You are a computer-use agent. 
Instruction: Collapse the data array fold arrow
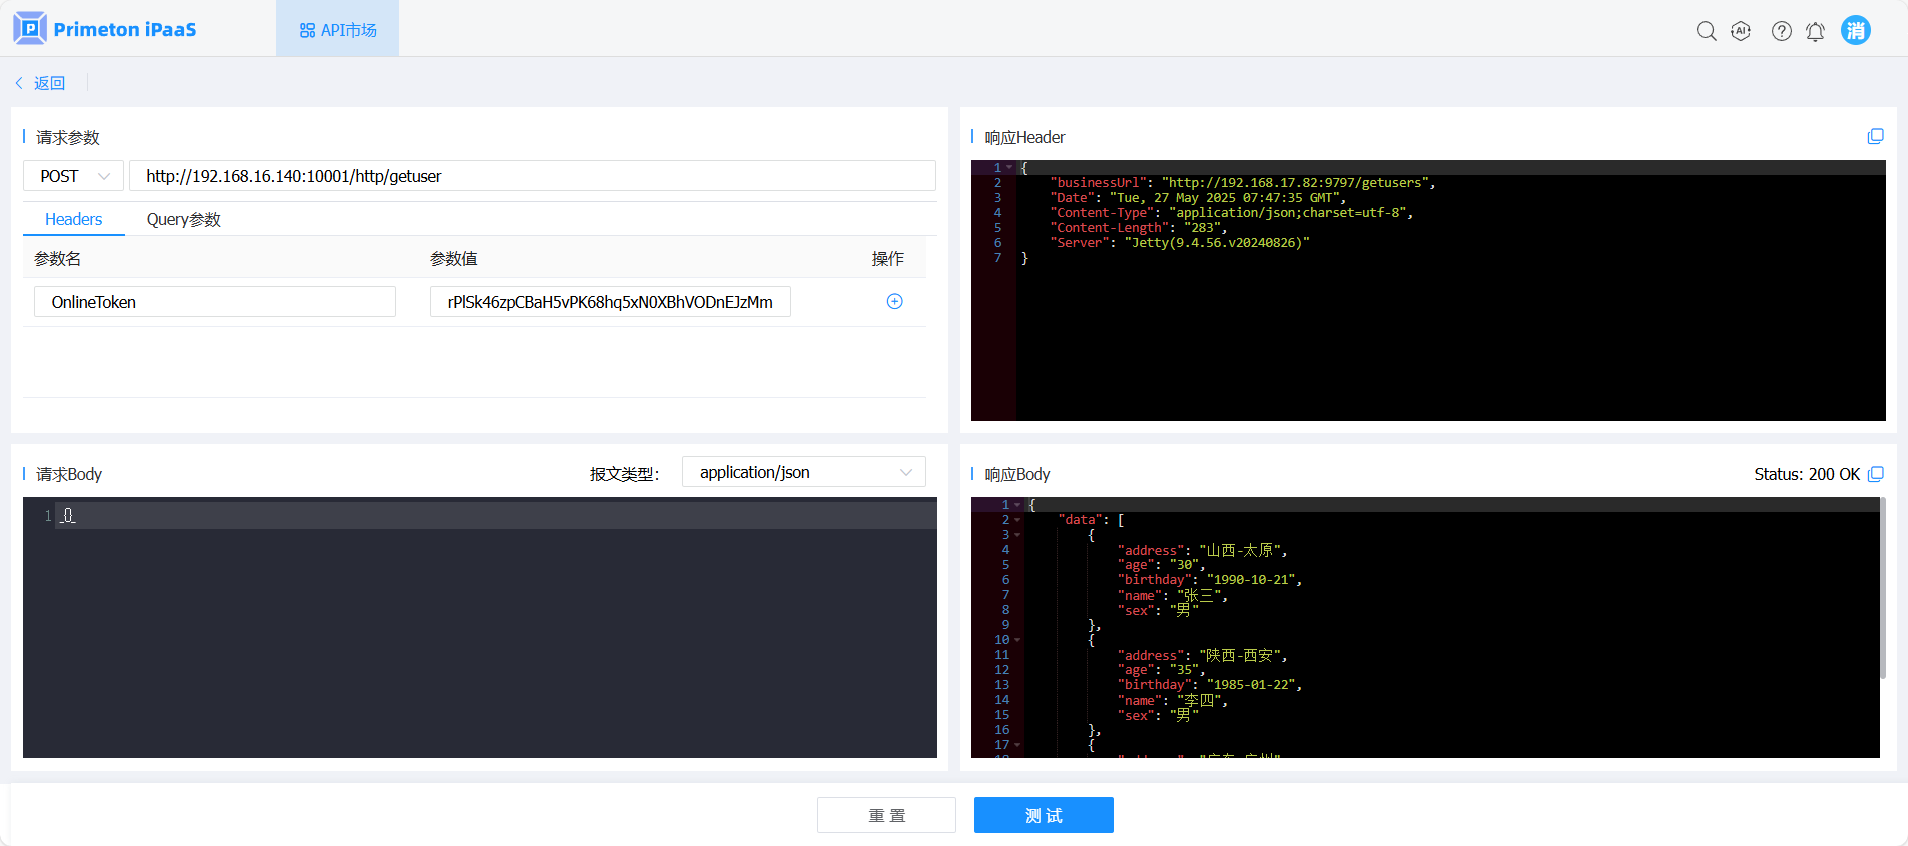[1017, 520]
